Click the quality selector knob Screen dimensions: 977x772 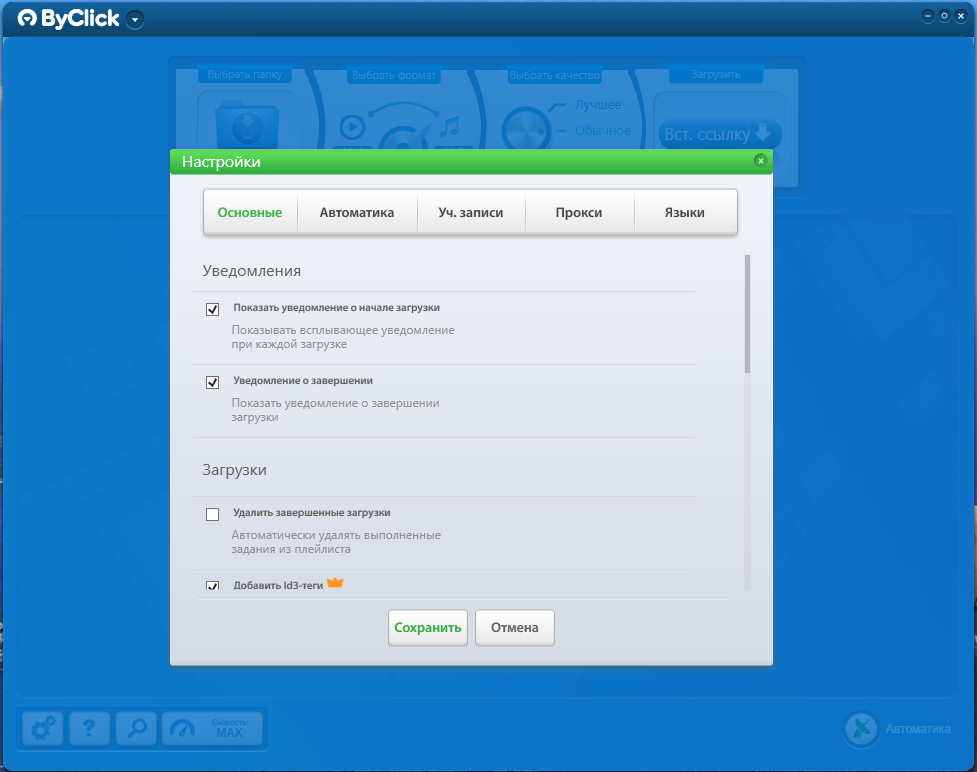pyautogui.click(x=527, y=130)
